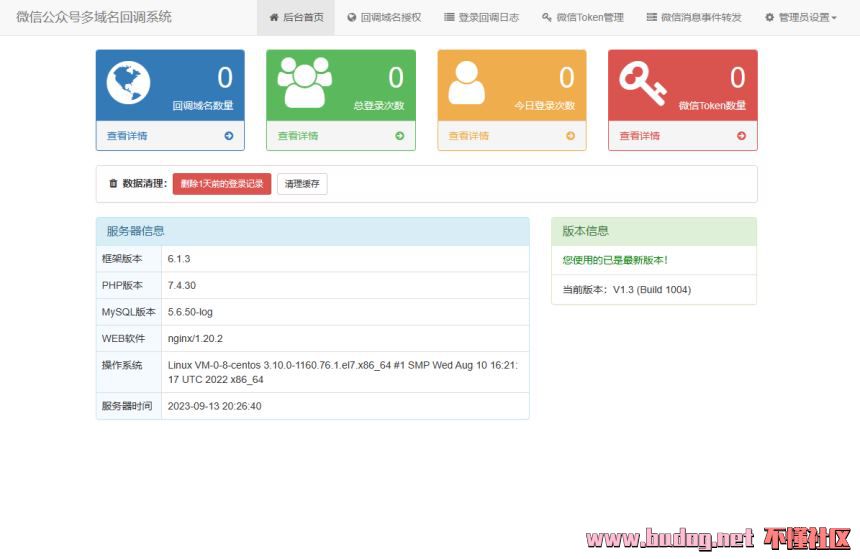
Task: Open 登录回调日志 menu item
Action: coord(482,18)
